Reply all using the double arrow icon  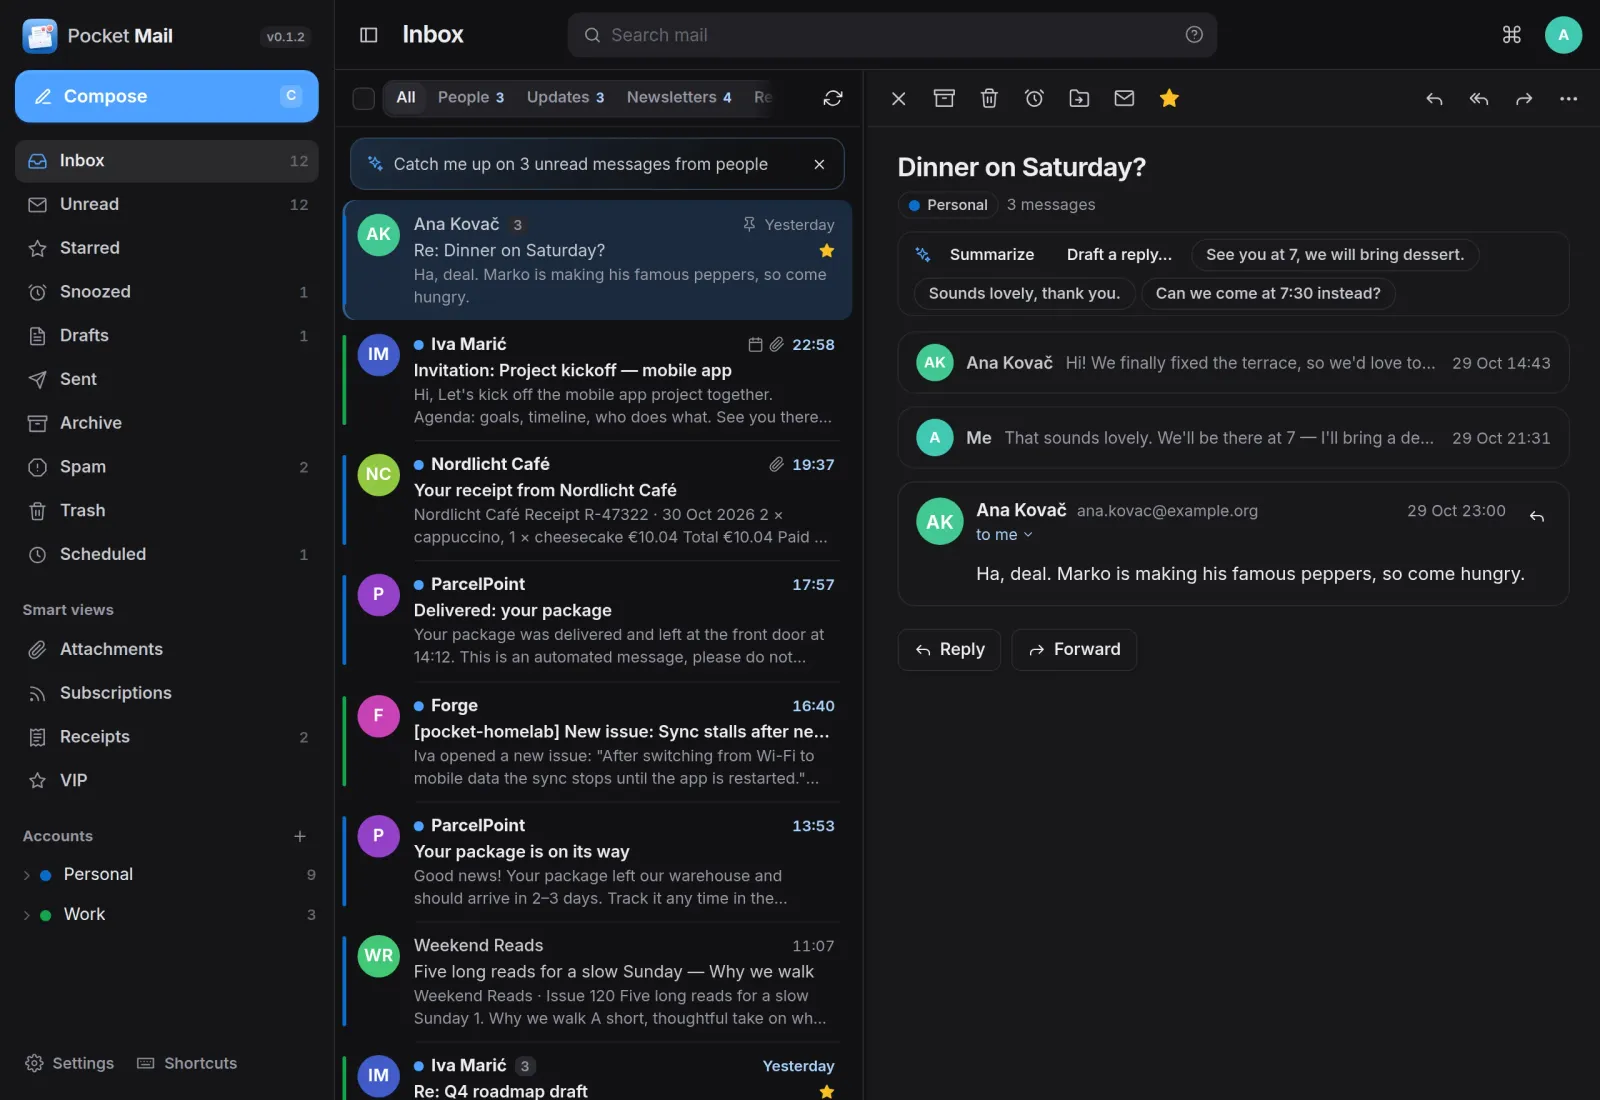[x=1479, y=98]
